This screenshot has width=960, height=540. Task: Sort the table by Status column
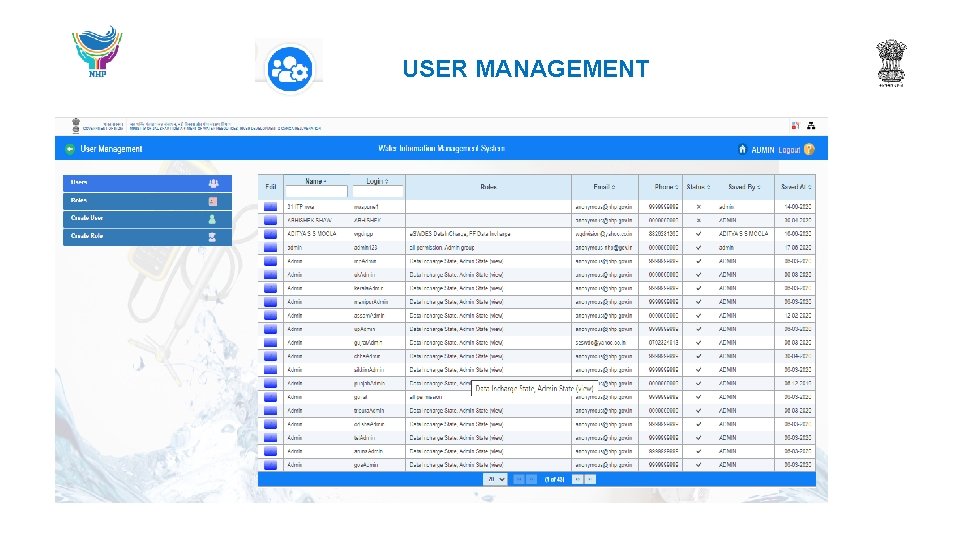click(x=698, y=187)
